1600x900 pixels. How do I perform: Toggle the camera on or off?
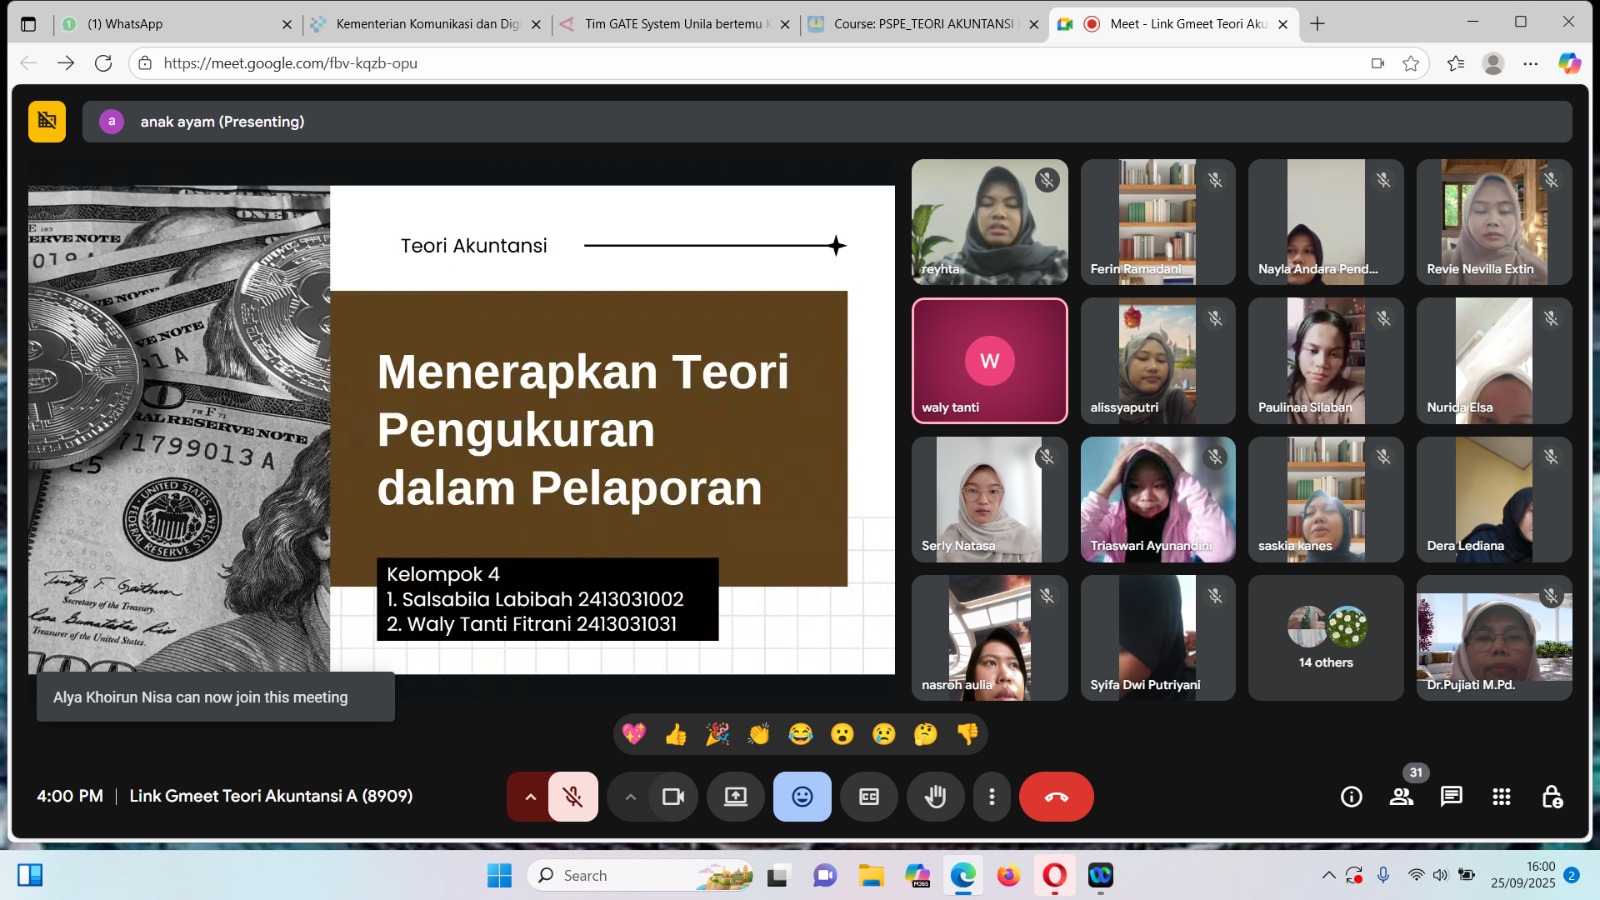[673, 797]
